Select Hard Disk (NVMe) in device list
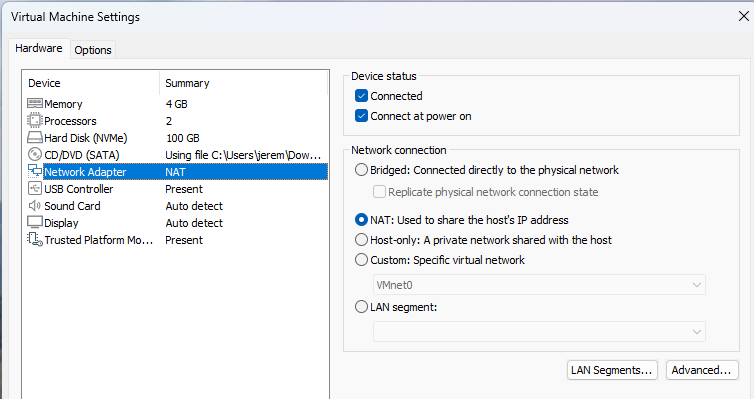 [x=177, y=138]
